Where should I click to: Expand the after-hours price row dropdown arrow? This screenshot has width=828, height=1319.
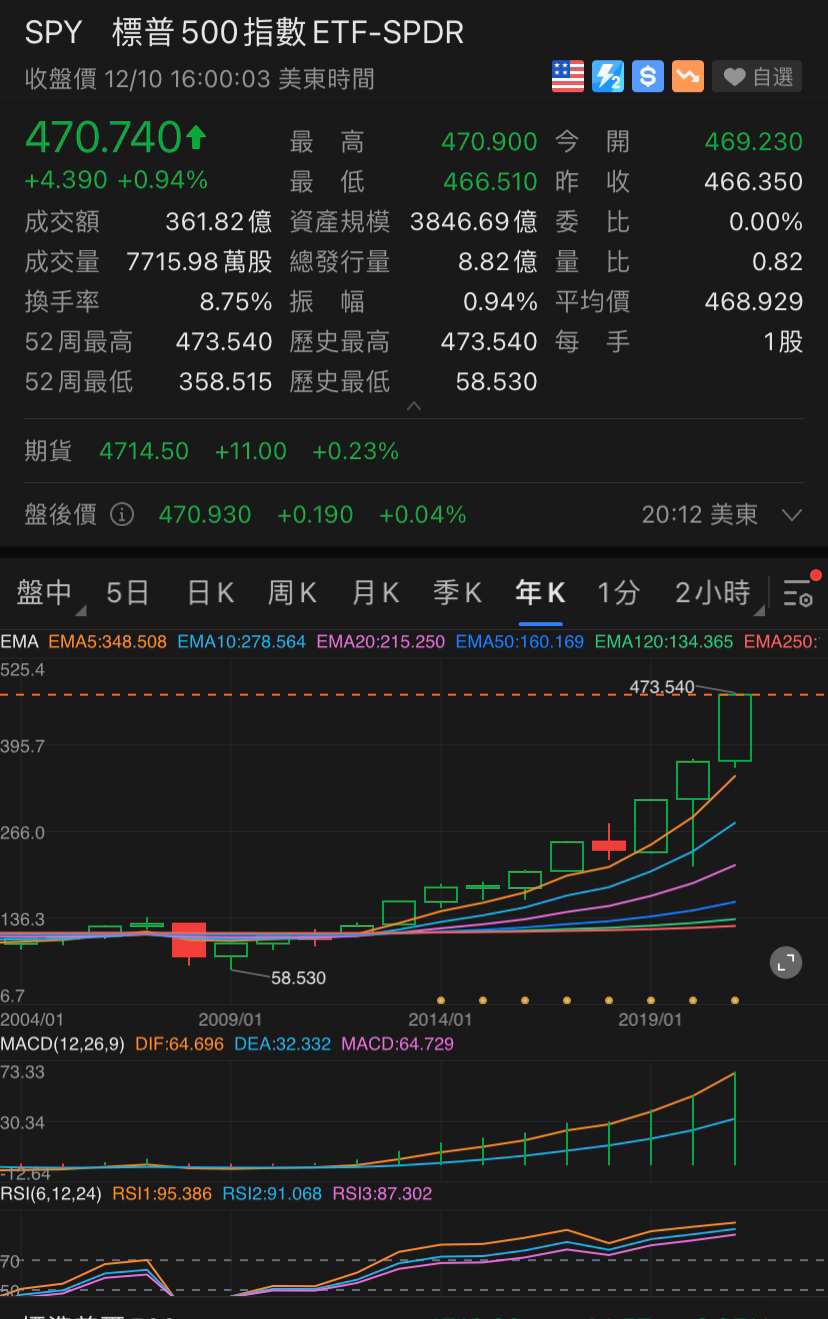pos(792,516)
